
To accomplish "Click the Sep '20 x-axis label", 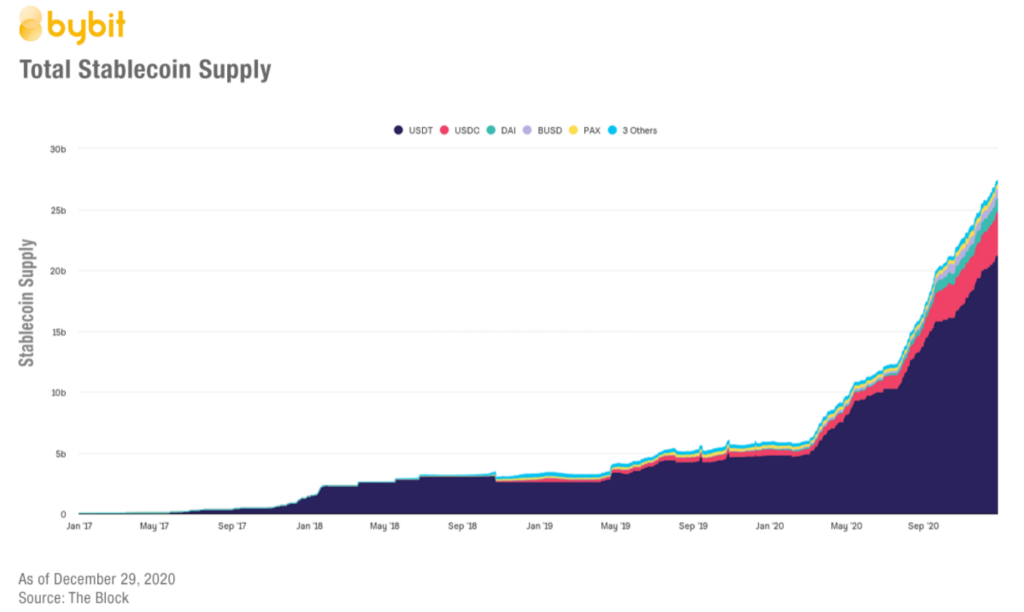I will click(x=923, y=526).
